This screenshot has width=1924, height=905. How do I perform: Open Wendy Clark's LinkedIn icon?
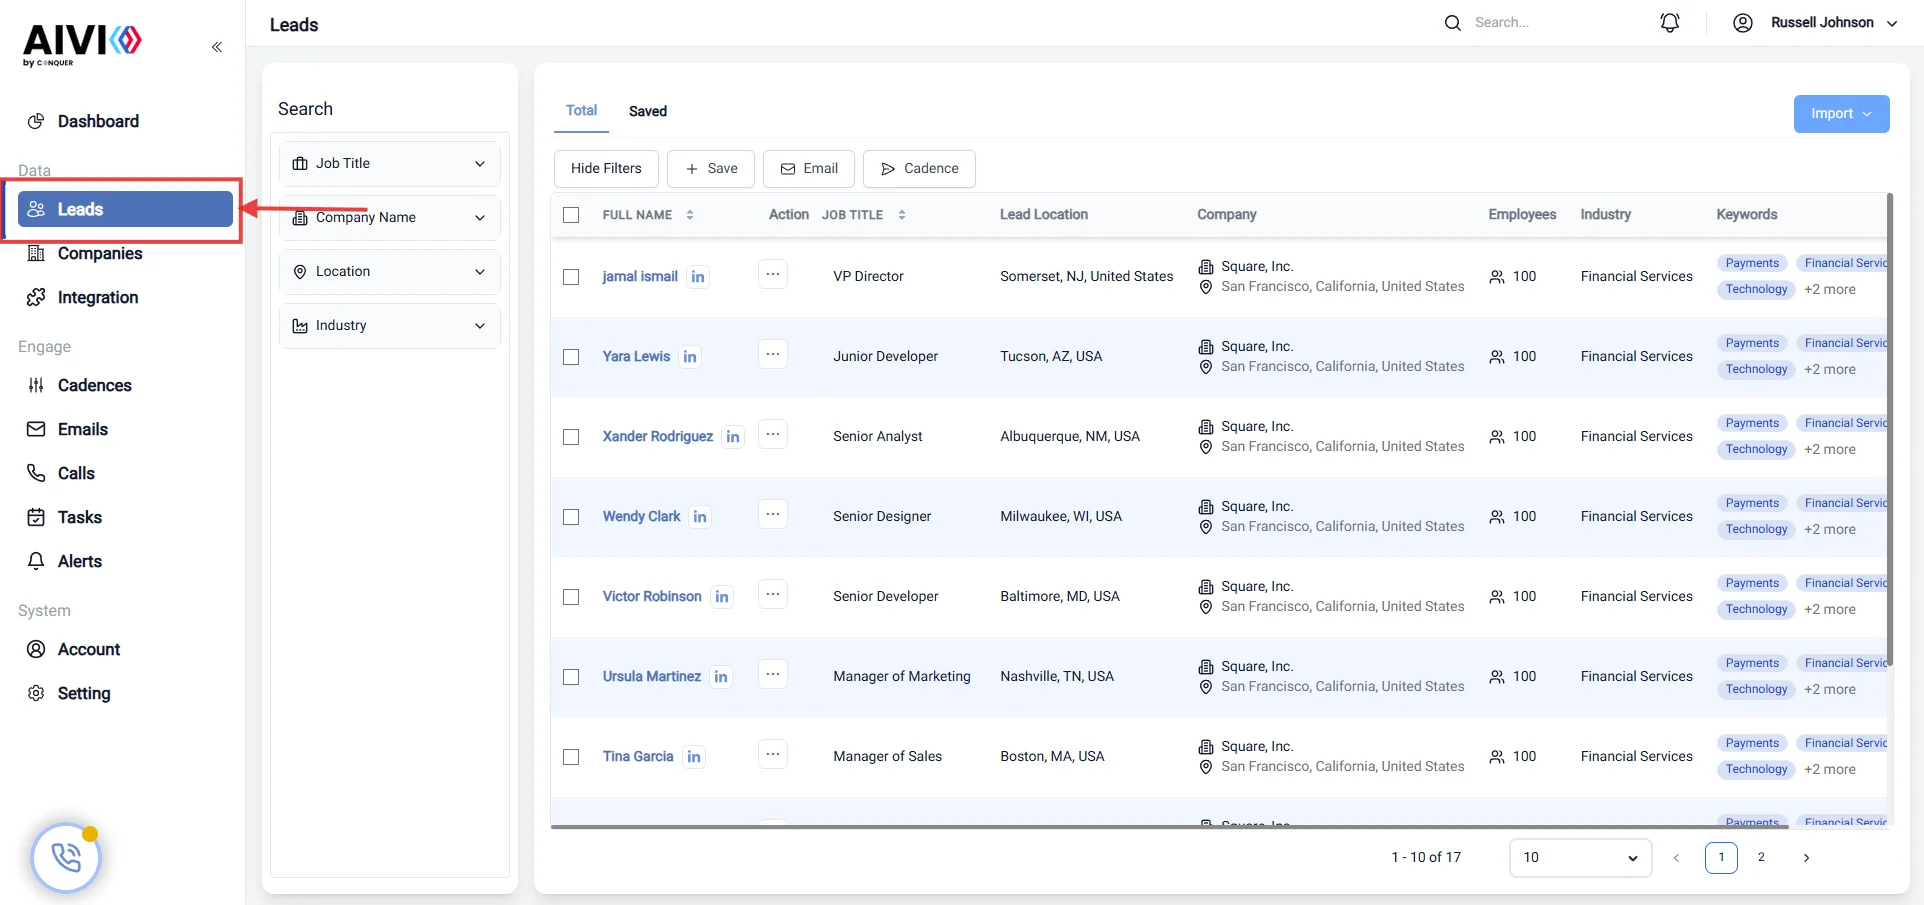(700, 517)
